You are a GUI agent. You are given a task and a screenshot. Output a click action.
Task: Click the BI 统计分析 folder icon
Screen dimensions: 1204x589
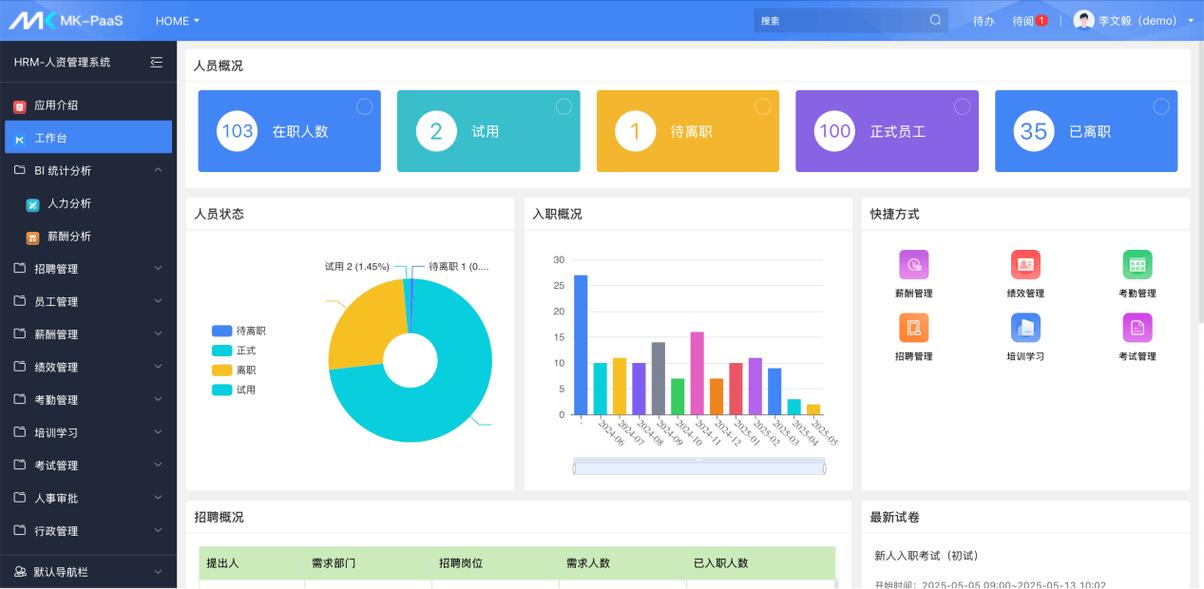pos(20,171)
